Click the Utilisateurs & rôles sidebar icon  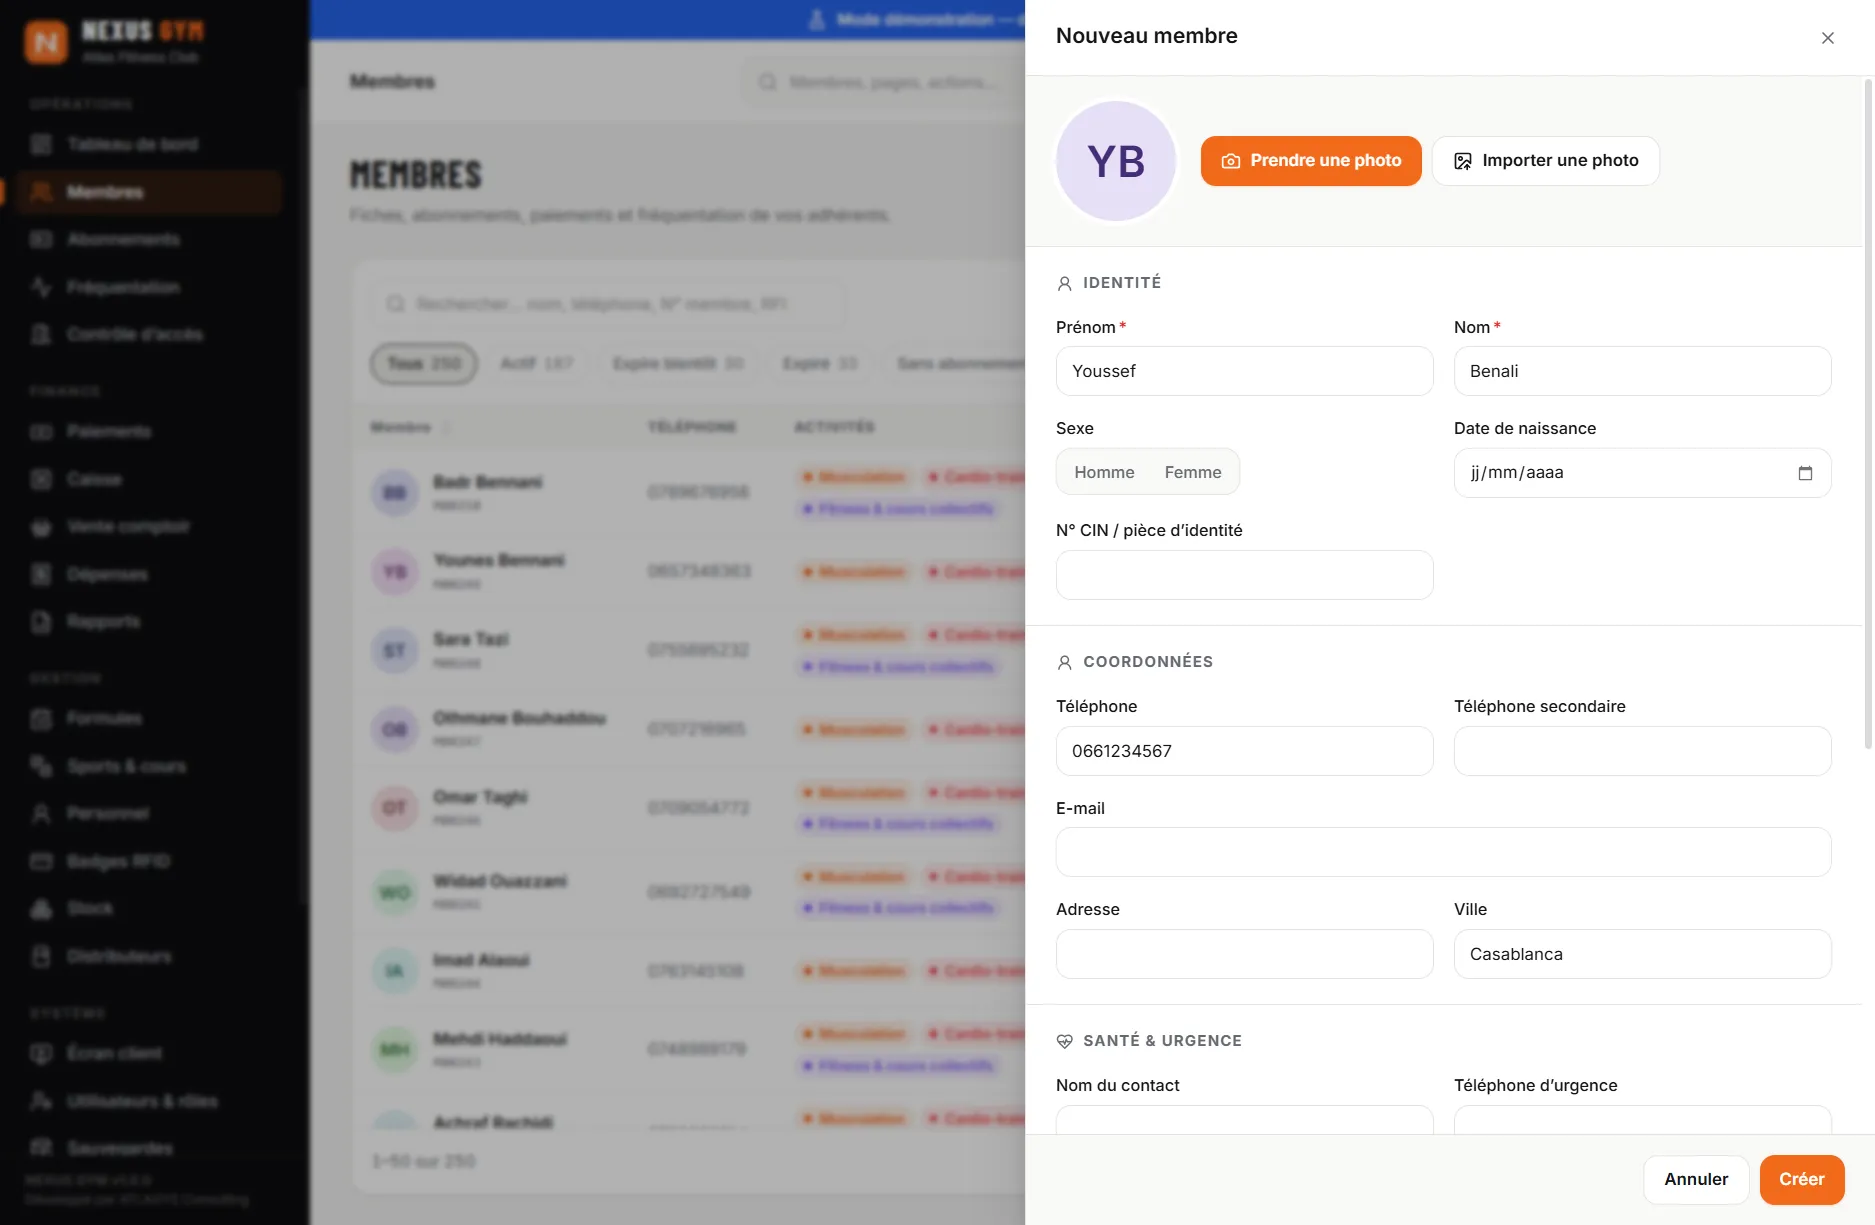click(x=41, y=1101)
